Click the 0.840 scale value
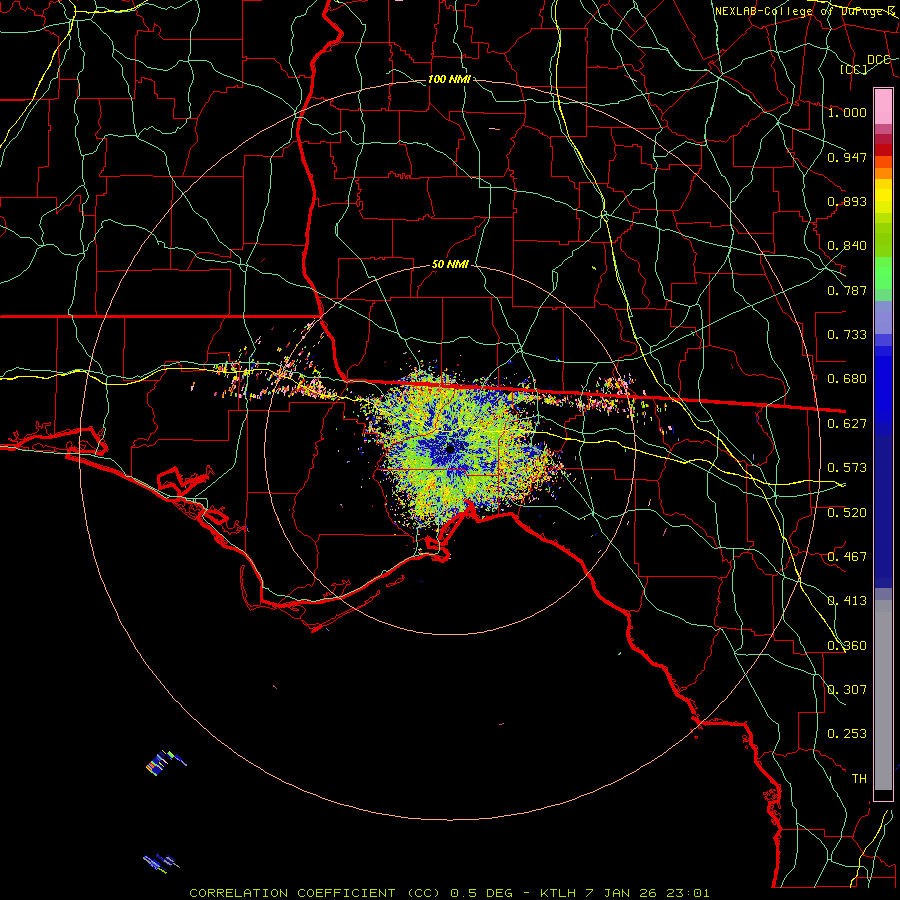 click(x=847, y=246)
